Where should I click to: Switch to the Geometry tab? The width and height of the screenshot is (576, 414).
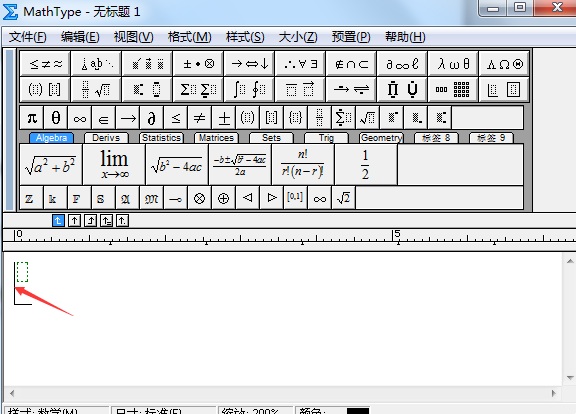click(381, 138)
